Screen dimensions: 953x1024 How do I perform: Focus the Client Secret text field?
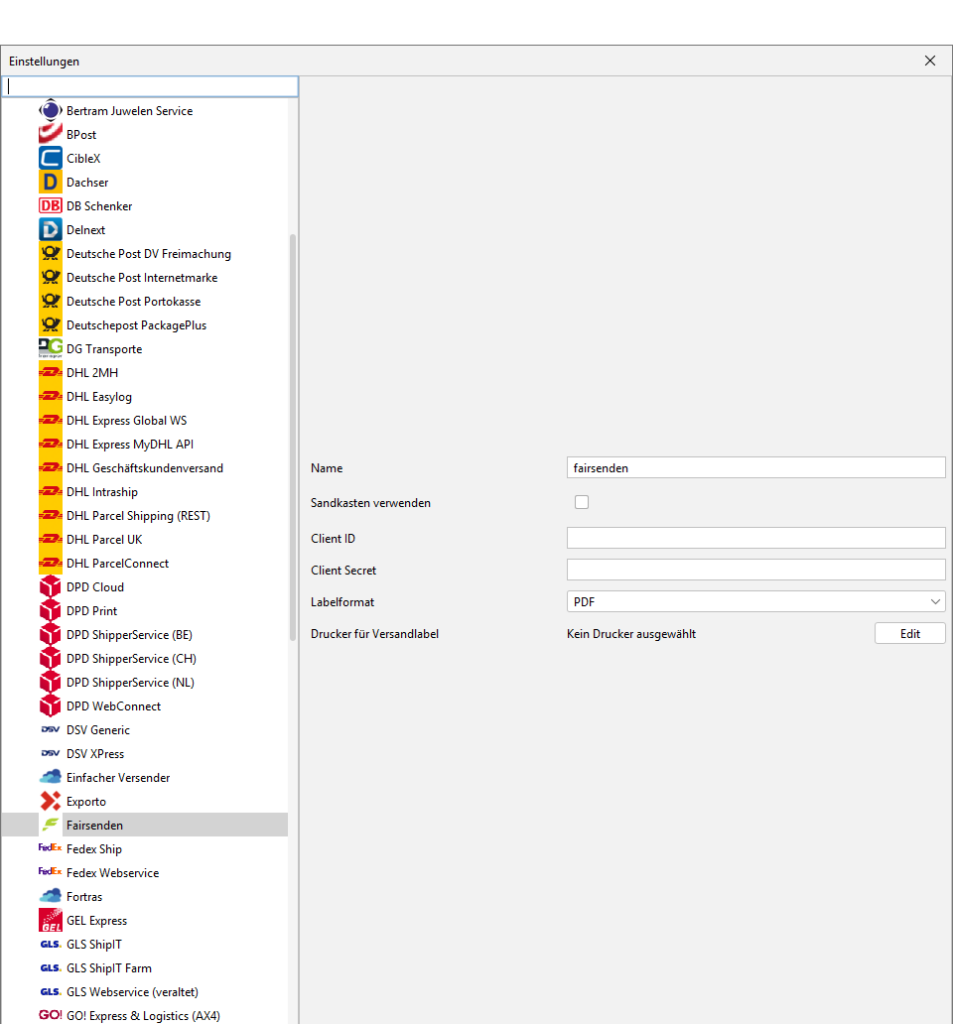pos(755,570)
